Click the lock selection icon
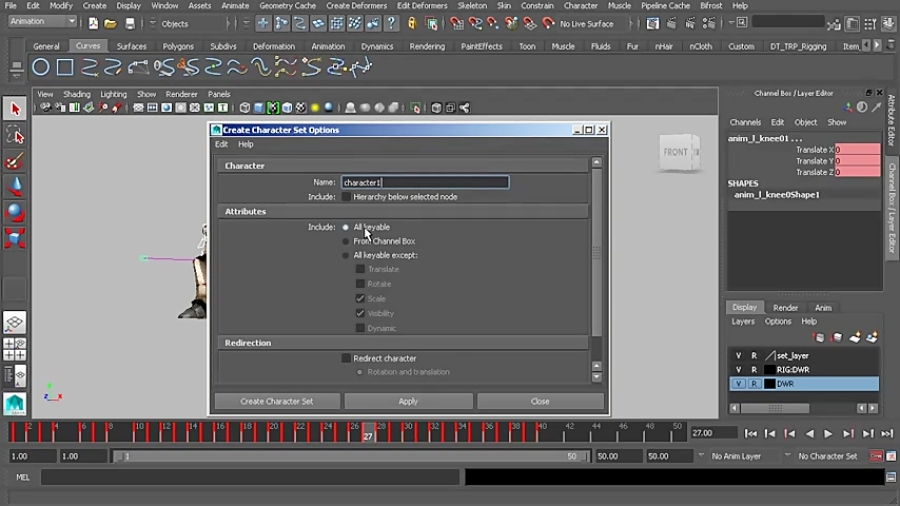This screenshot has height=506, width=900. (412, 24)
